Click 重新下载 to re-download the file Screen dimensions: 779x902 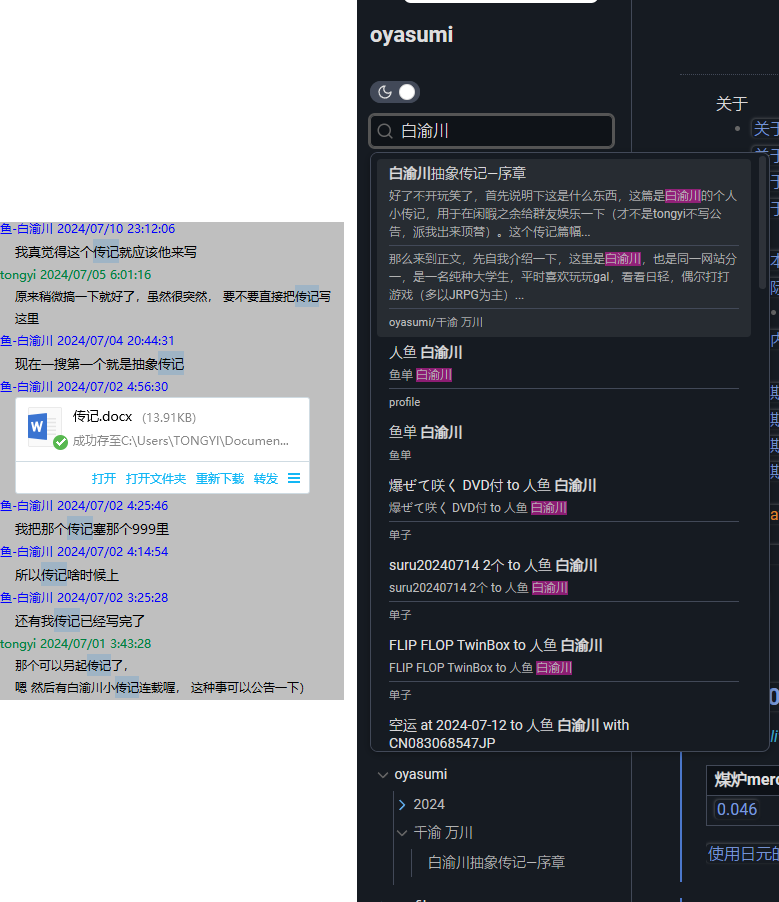(x=220, y=479)
